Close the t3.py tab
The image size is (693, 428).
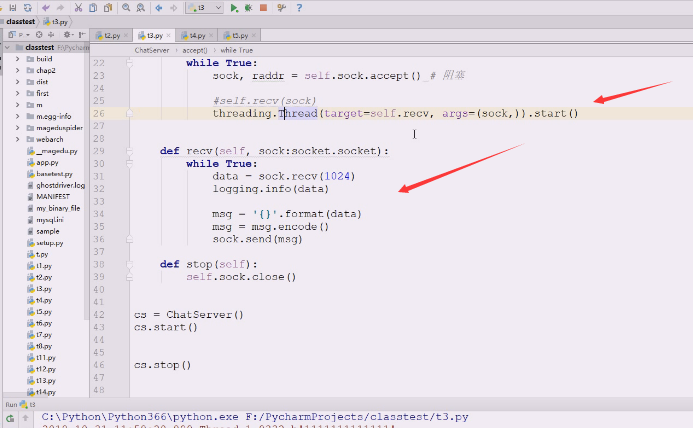(x=168, y=35)
